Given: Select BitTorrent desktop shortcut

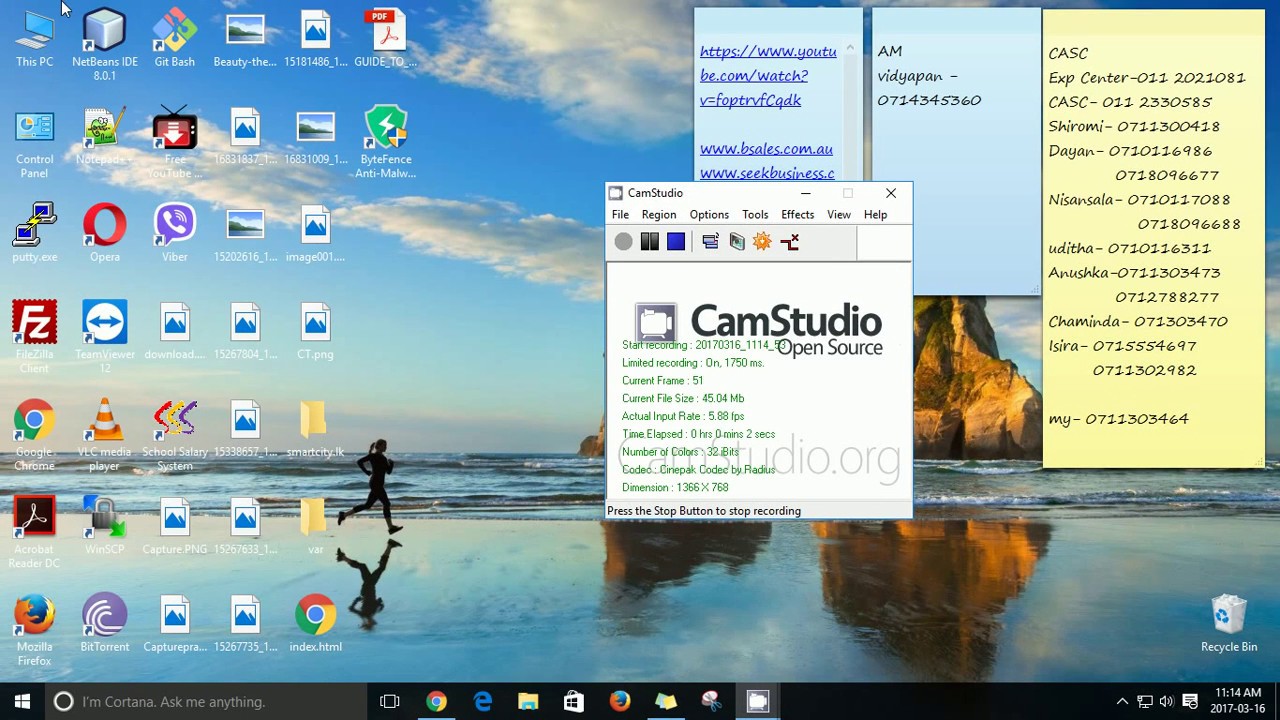Looking at the screenshot, I should 105,624.
